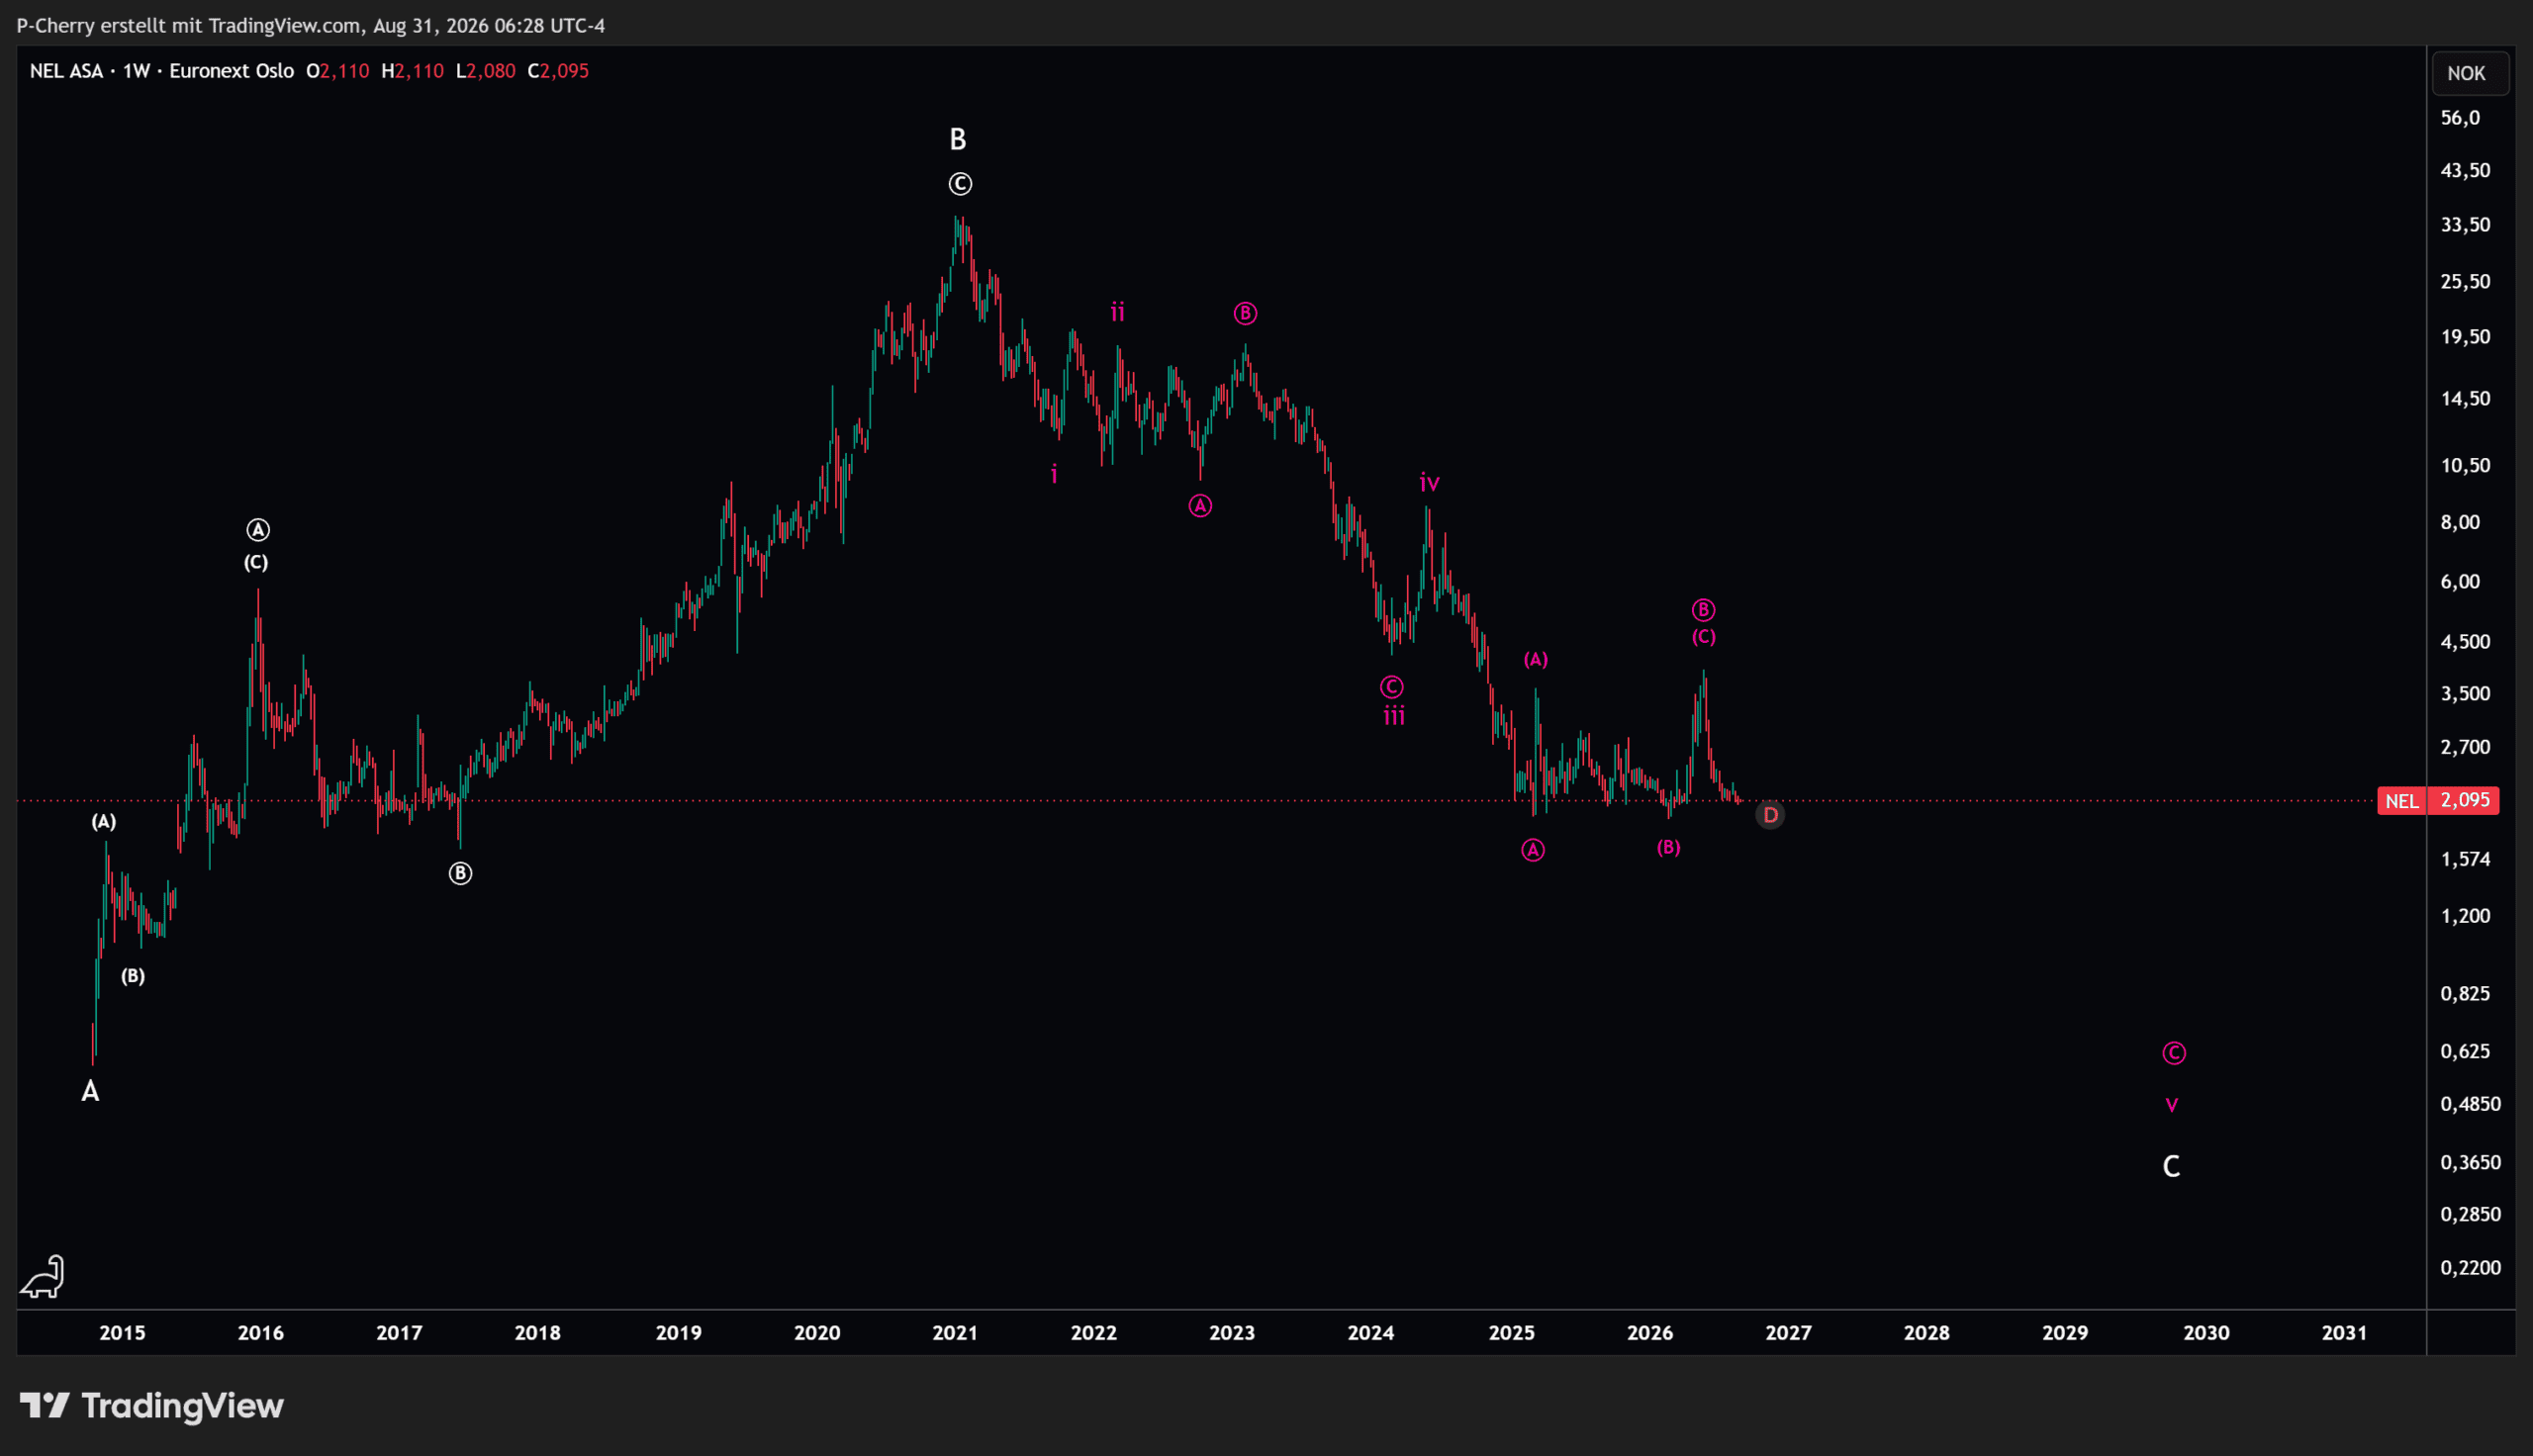Screen dimensions: 2533x1456
Task: Click the open value O2,110
Action: tap(338, 71)
